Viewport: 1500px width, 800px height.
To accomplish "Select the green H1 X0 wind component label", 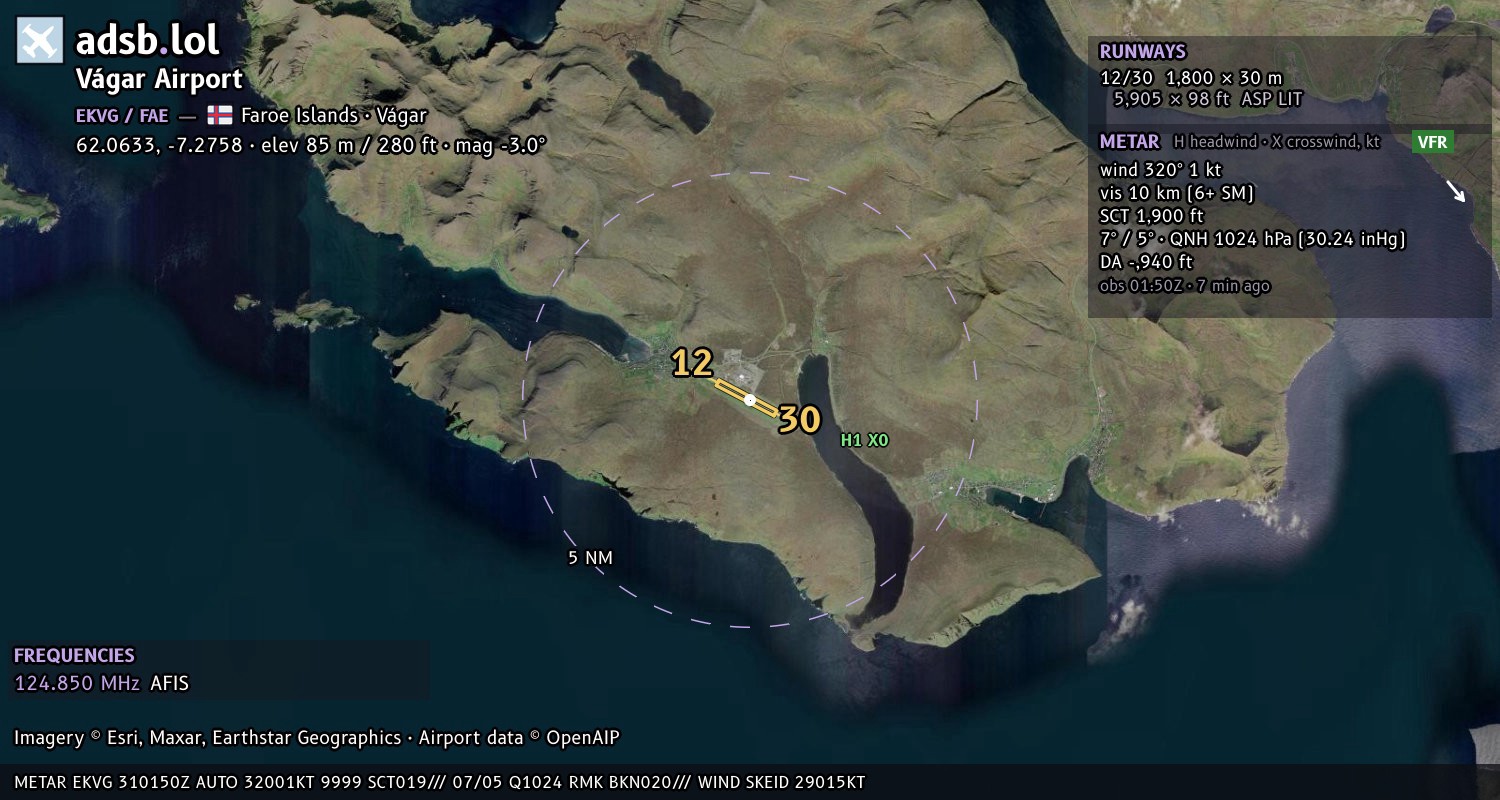I will pos(864,440).
